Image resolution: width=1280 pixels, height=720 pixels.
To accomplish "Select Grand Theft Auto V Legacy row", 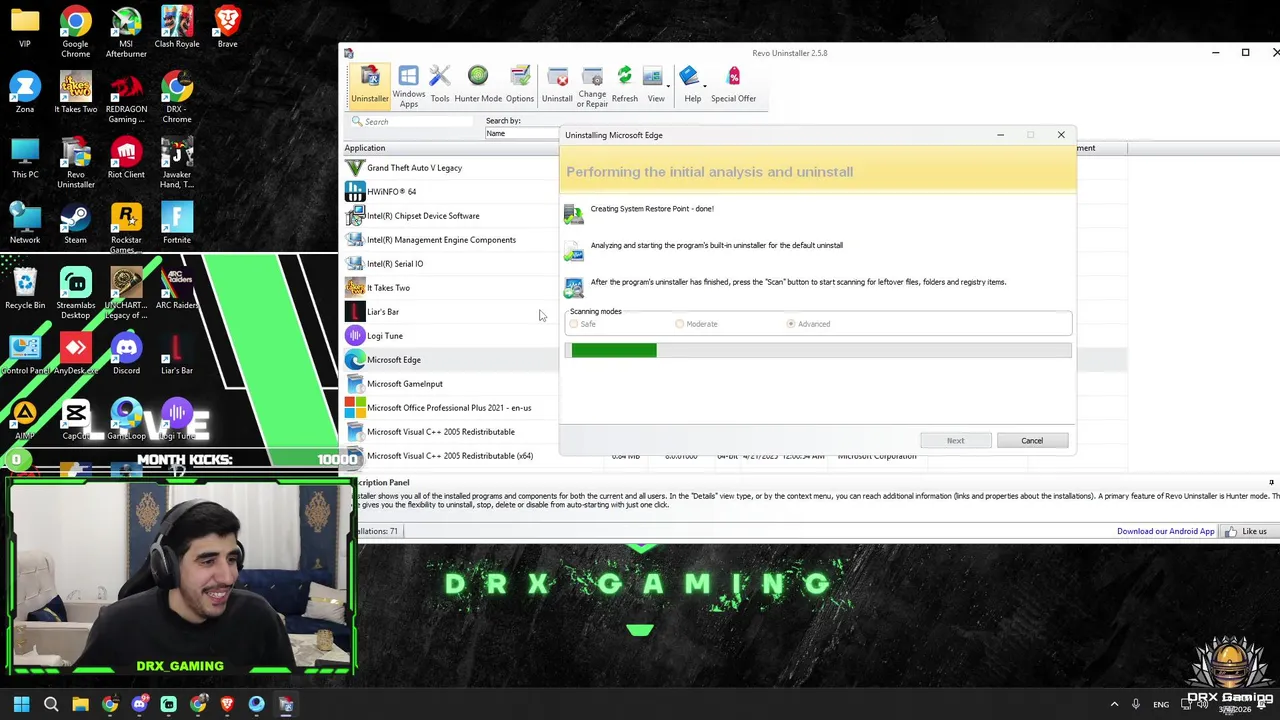I will tap(451, 168).
